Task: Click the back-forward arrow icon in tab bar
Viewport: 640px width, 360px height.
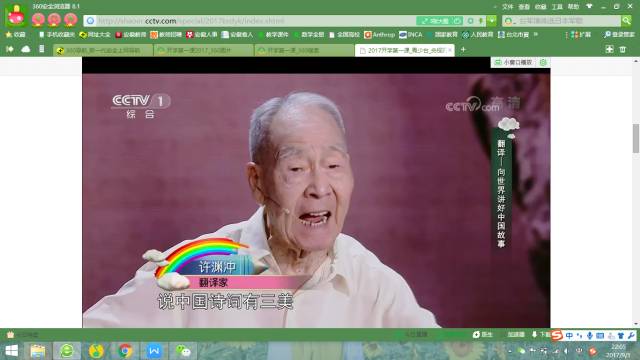Action: point(10,49)
